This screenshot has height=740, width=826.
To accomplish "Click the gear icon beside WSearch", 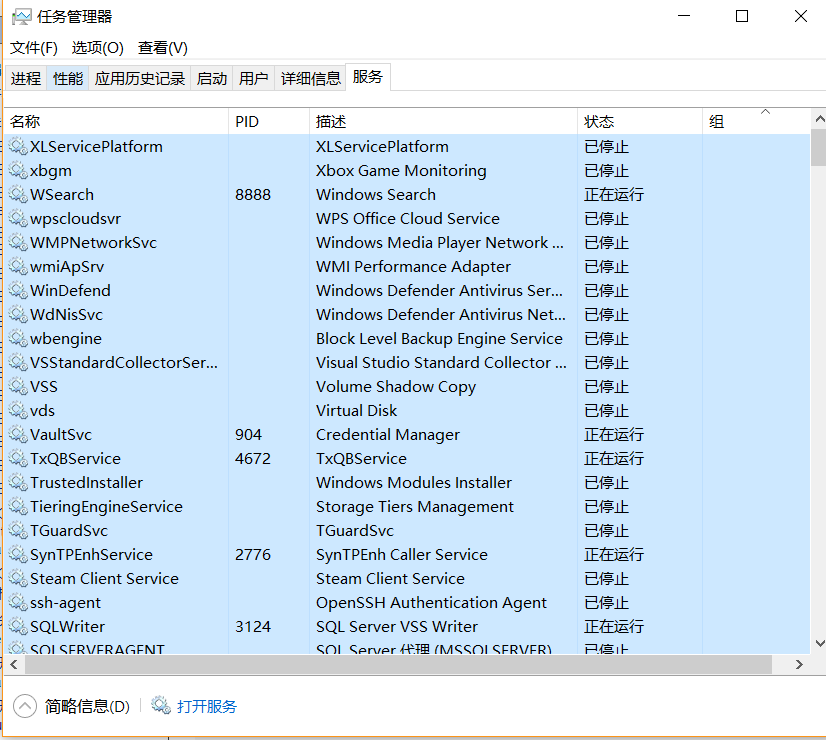I will tap(18, 194).
